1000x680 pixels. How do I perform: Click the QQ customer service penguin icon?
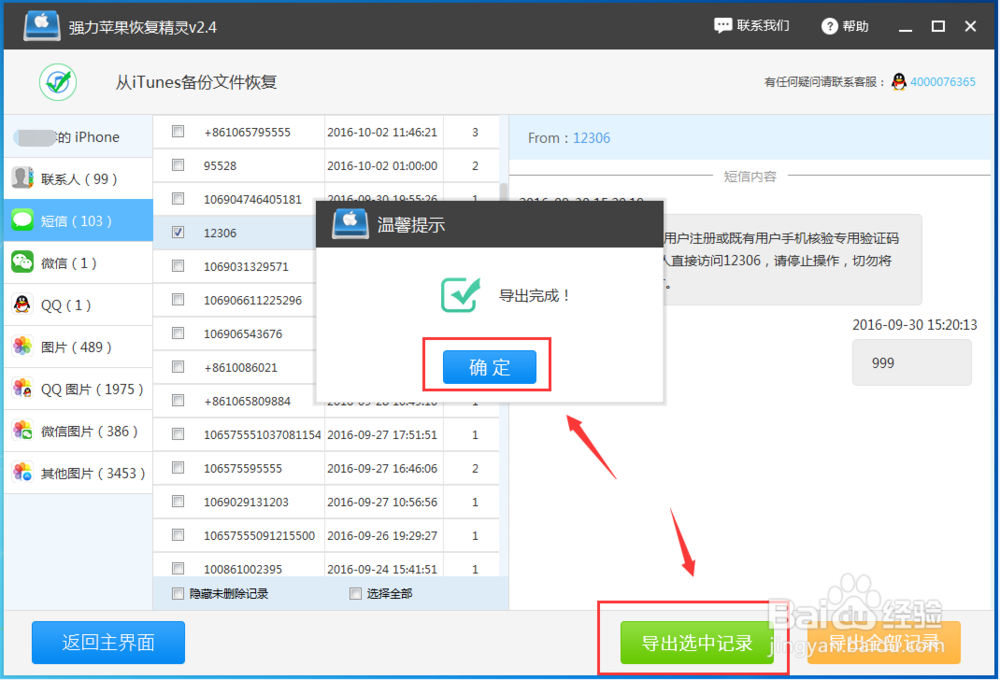(899, 82)
